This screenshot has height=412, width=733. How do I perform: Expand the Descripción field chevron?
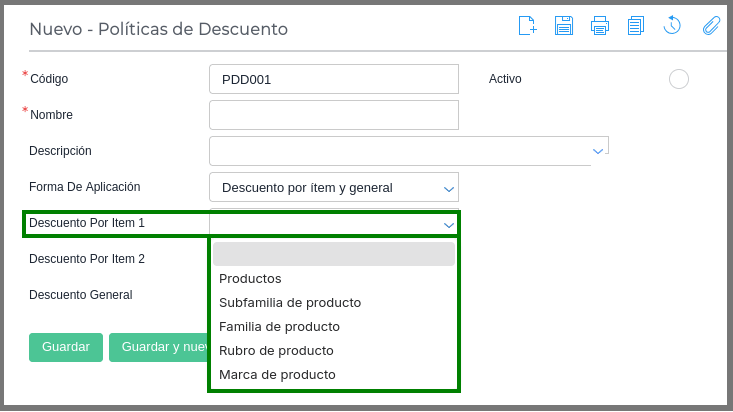[598, 151]
